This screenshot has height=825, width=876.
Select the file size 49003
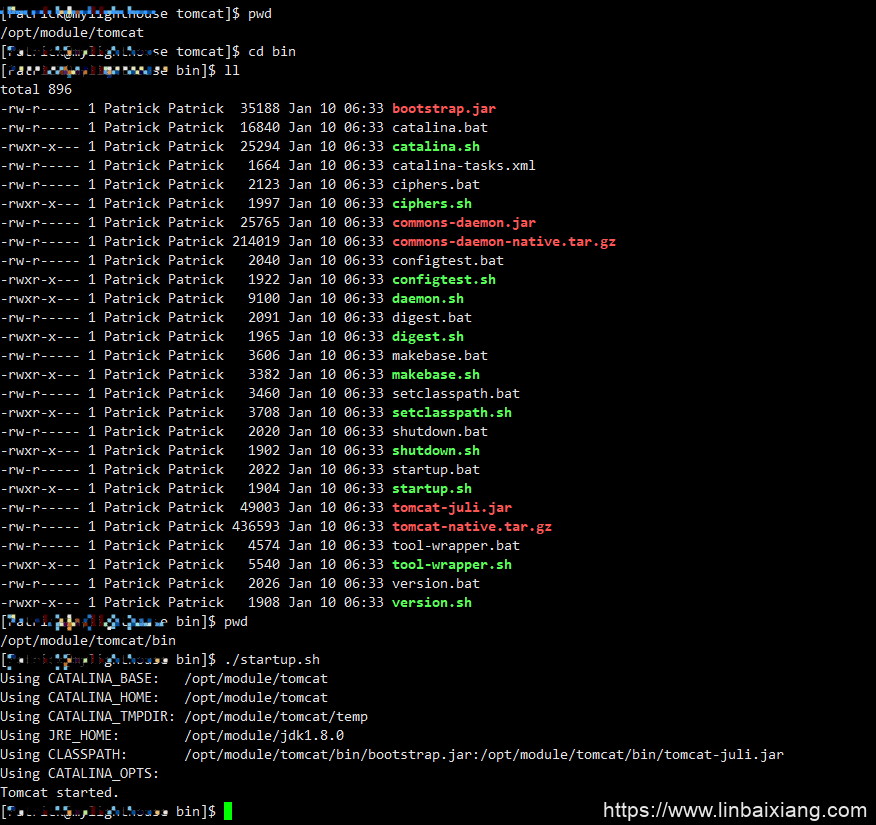click(x=260, y=507)
